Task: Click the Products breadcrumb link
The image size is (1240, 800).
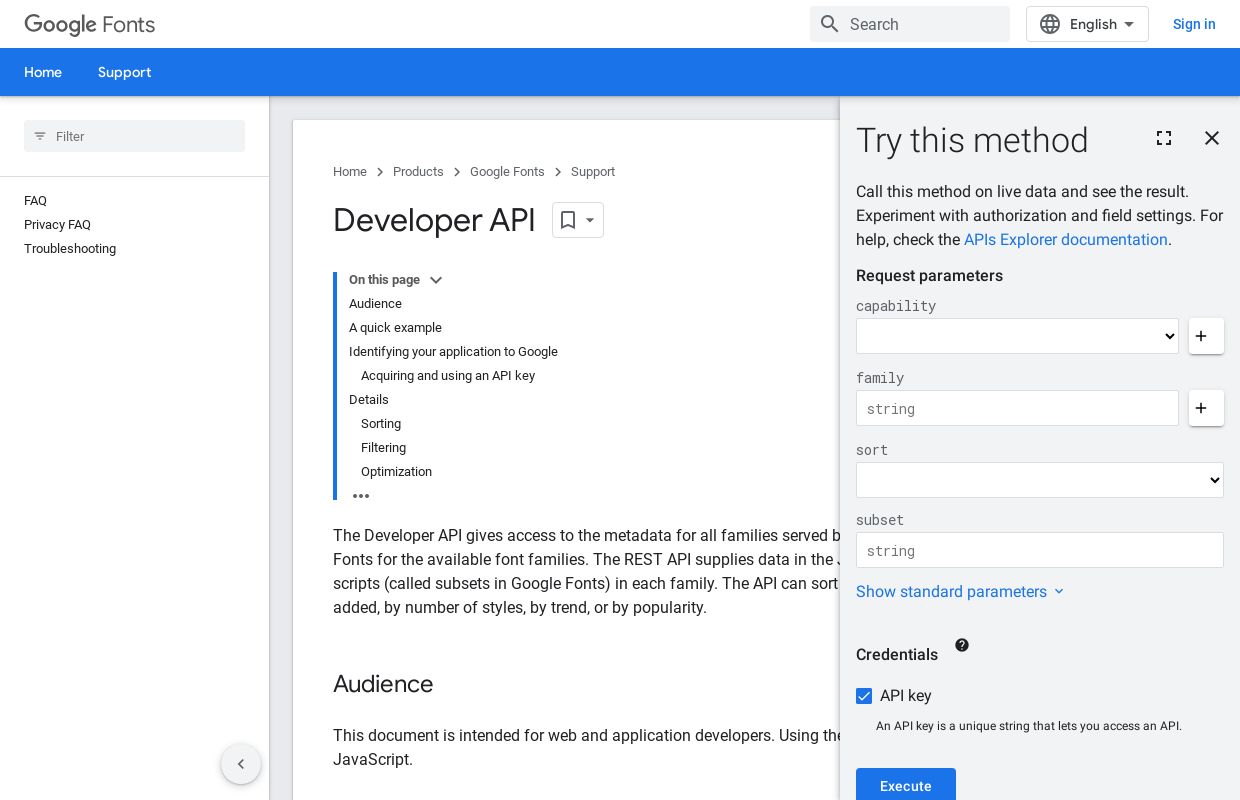Action: (418, 172)
